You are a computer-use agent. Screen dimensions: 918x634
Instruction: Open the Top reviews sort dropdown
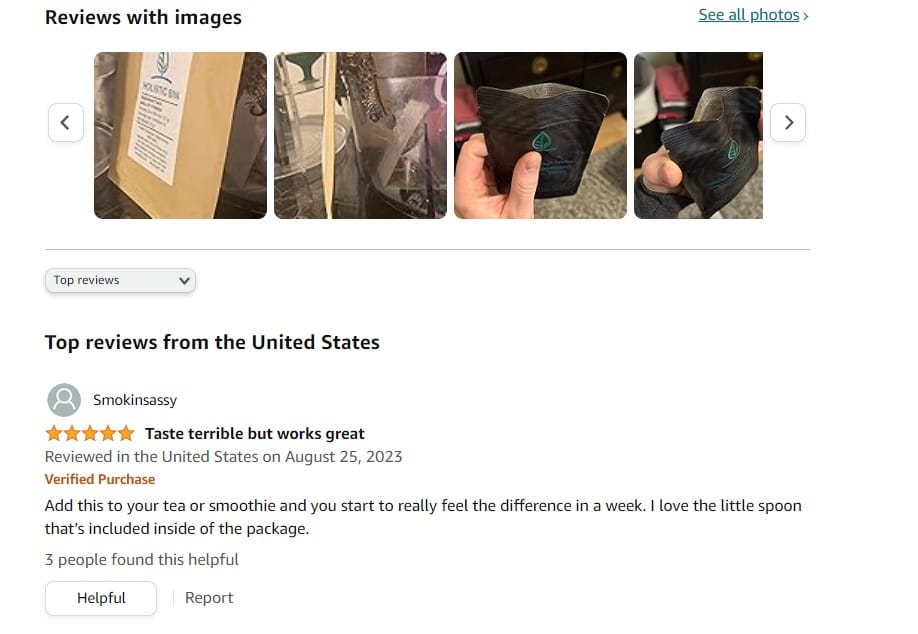tap(121, 280)
